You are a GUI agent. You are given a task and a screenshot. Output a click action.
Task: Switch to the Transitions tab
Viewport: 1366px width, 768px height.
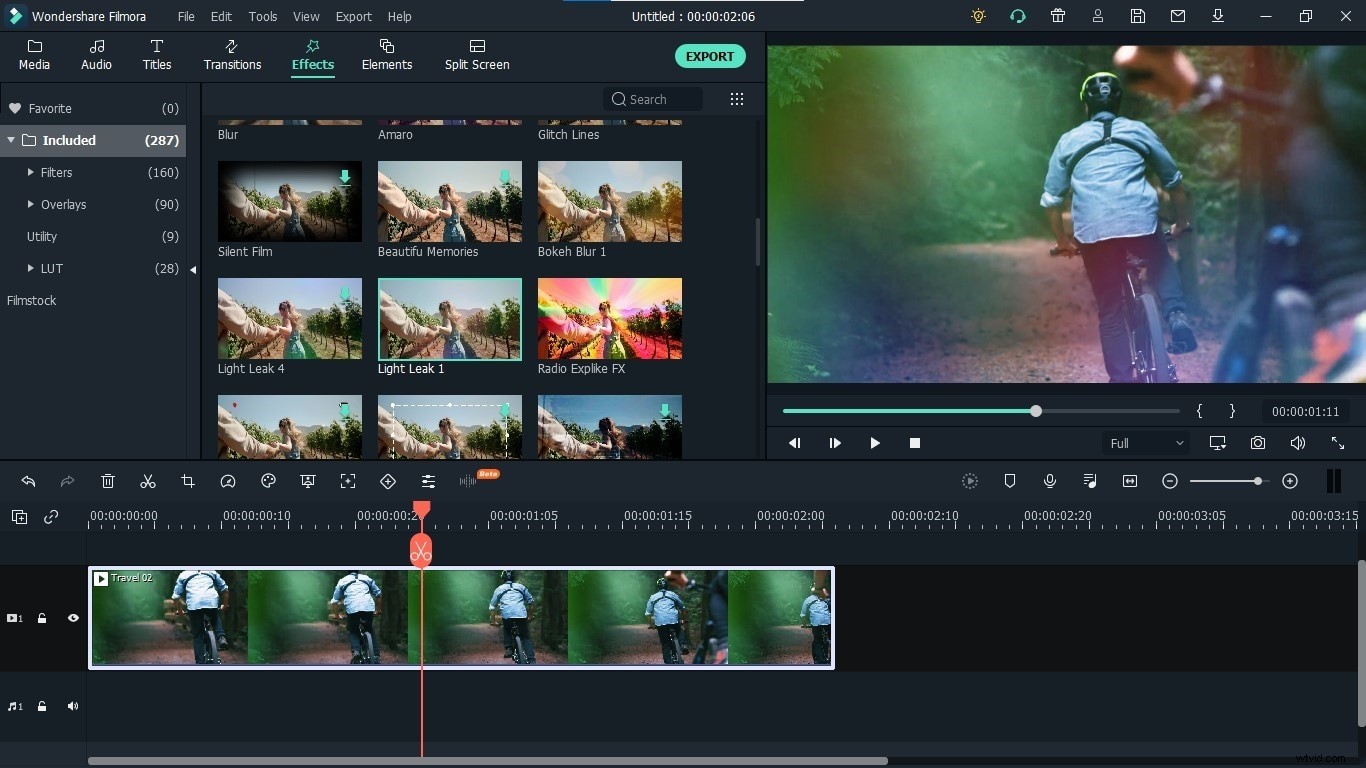231,55
